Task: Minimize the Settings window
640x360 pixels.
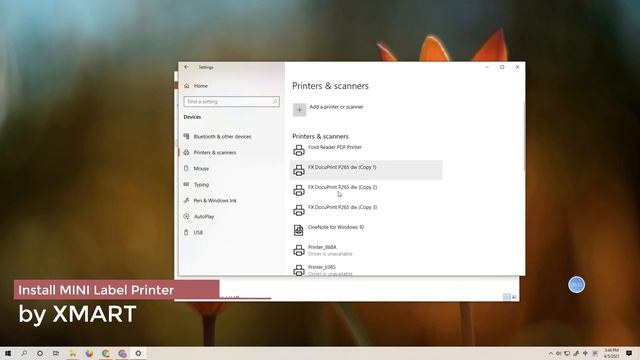Action: (487, 67)
